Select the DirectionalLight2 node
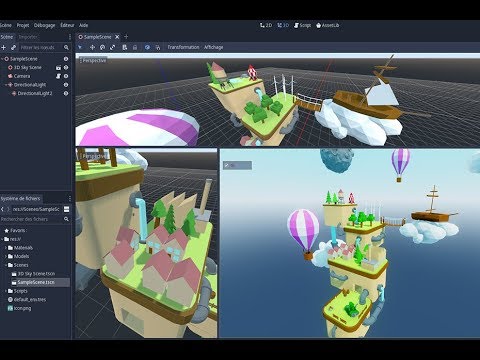 (35, 94)
